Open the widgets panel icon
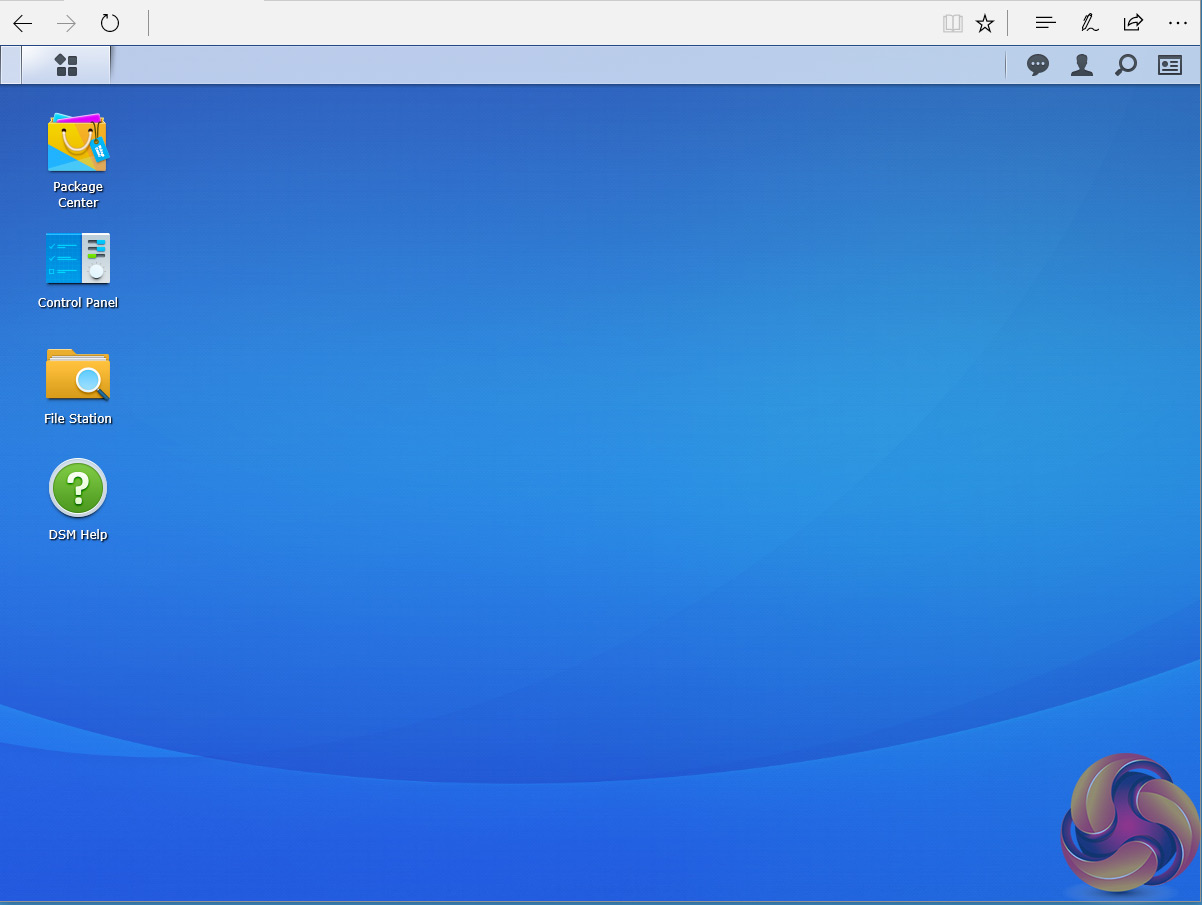This screenshot has height=905, width=1202. pyautogui.click(x=1170, y=65)
